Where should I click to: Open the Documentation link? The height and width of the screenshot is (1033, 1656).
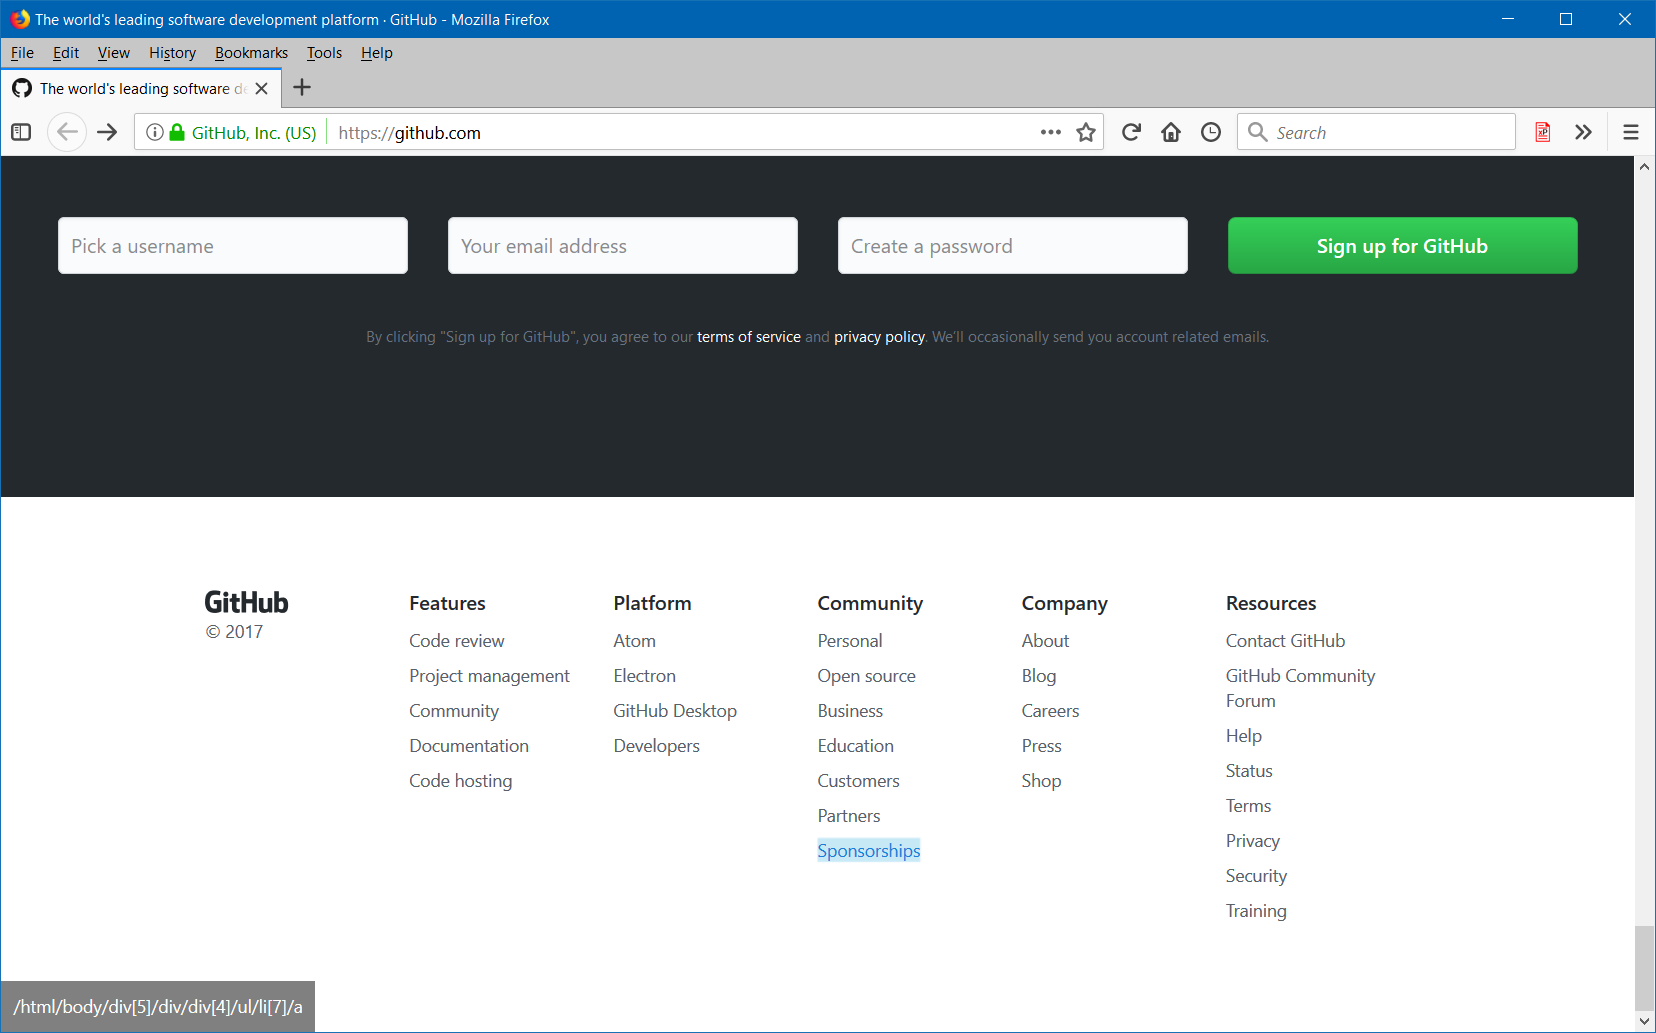tap(469, 746)
